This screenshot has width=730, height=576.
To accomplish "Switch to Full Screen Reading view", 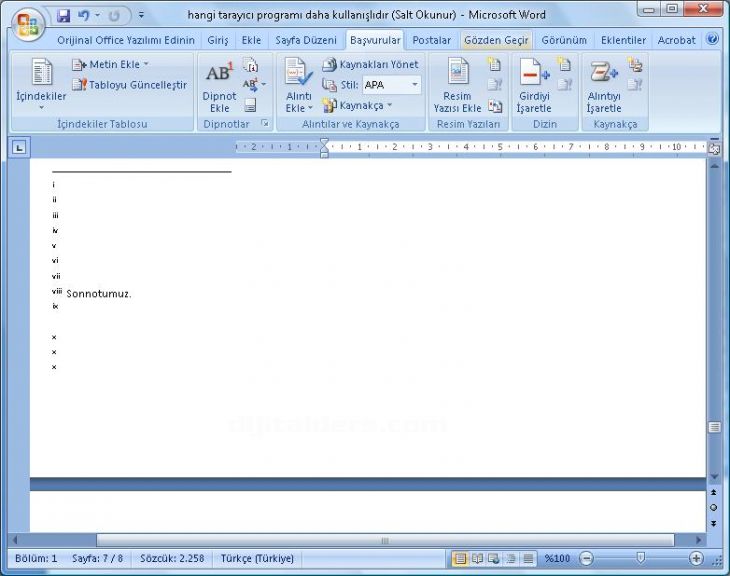I will (477, 558).
